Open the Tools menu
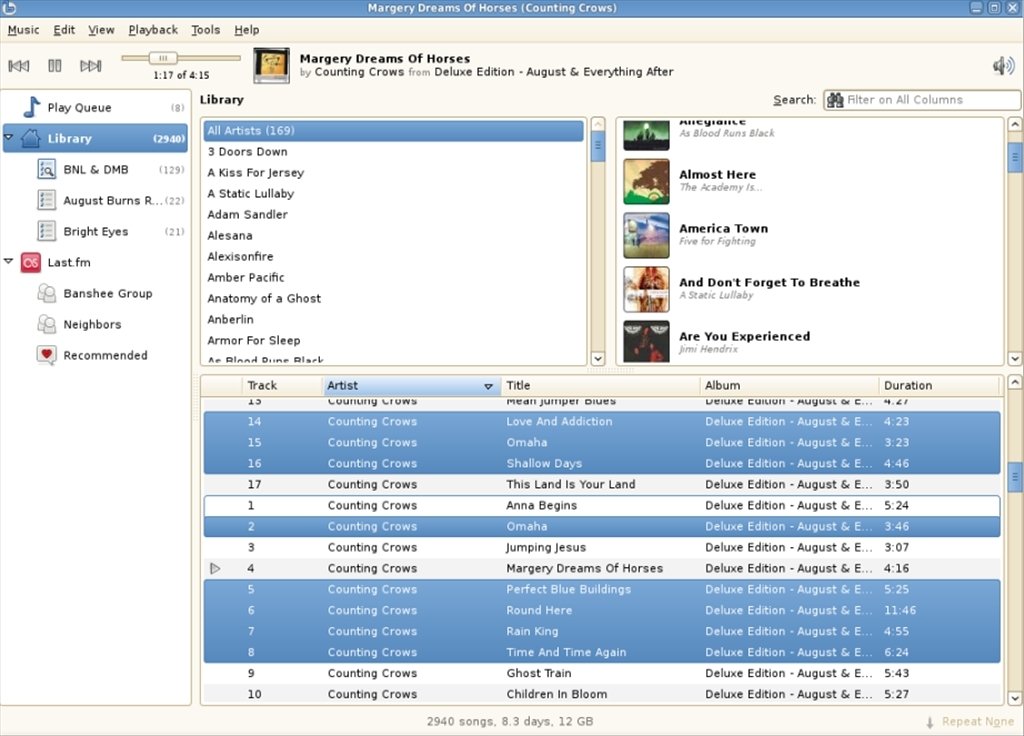The width and height of the screenshot is (1024, 736). point(205,30)
